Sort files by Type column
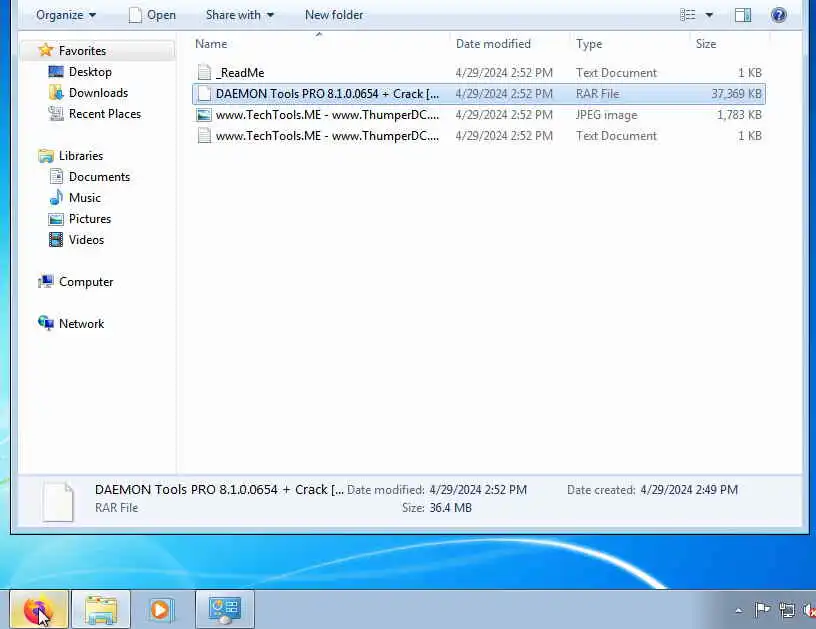Viewport: 816px width, 629px height. pos(589,44)
